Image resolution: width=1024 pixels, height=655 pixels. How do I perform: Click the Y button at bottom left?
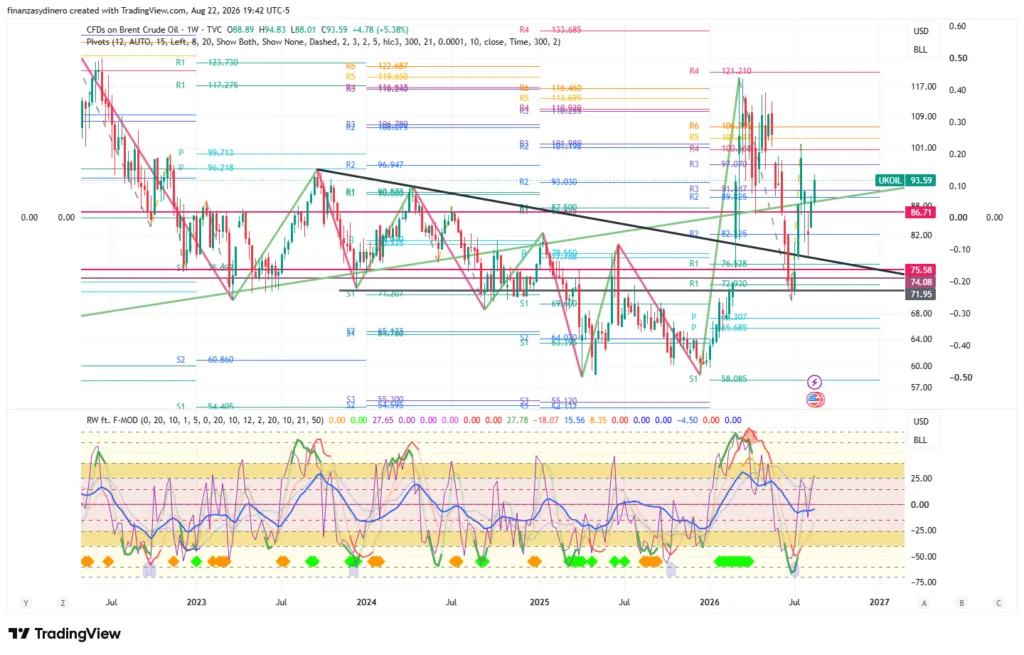pos(26,603)
